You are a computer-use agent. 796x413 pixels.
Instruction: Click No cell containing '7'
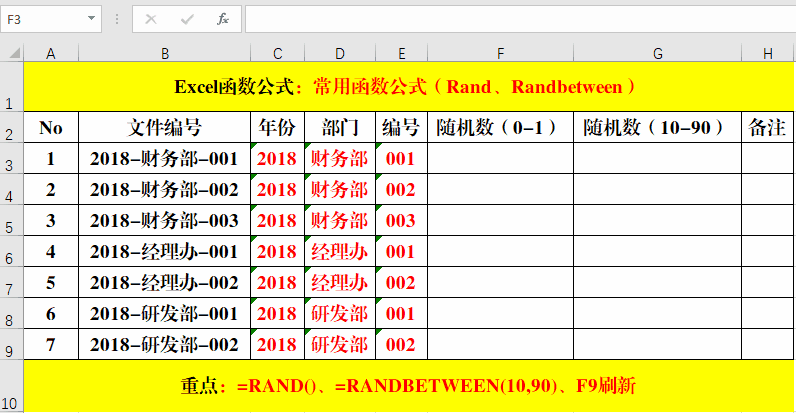point(51,344)
